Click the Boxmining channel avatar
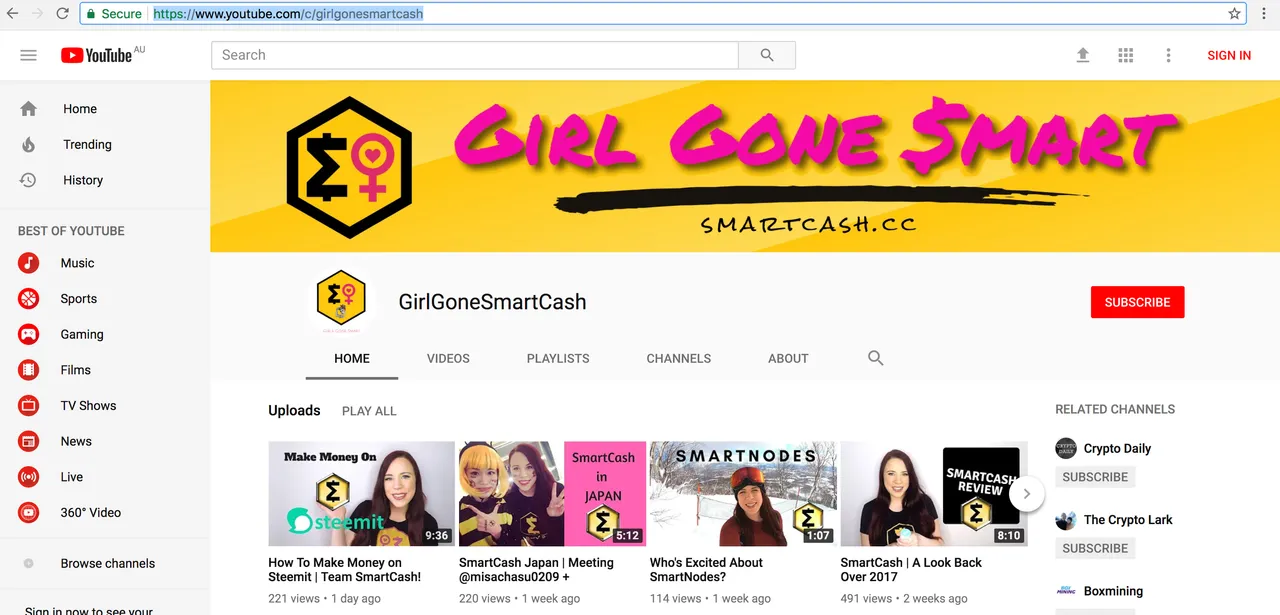 click(x=1066, y=591)
